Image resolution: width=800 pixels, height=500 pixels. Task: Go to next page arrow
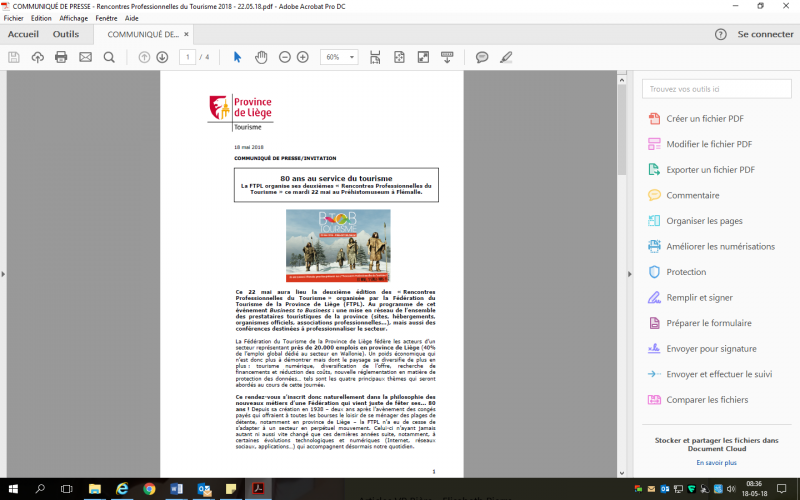(162, 57)
